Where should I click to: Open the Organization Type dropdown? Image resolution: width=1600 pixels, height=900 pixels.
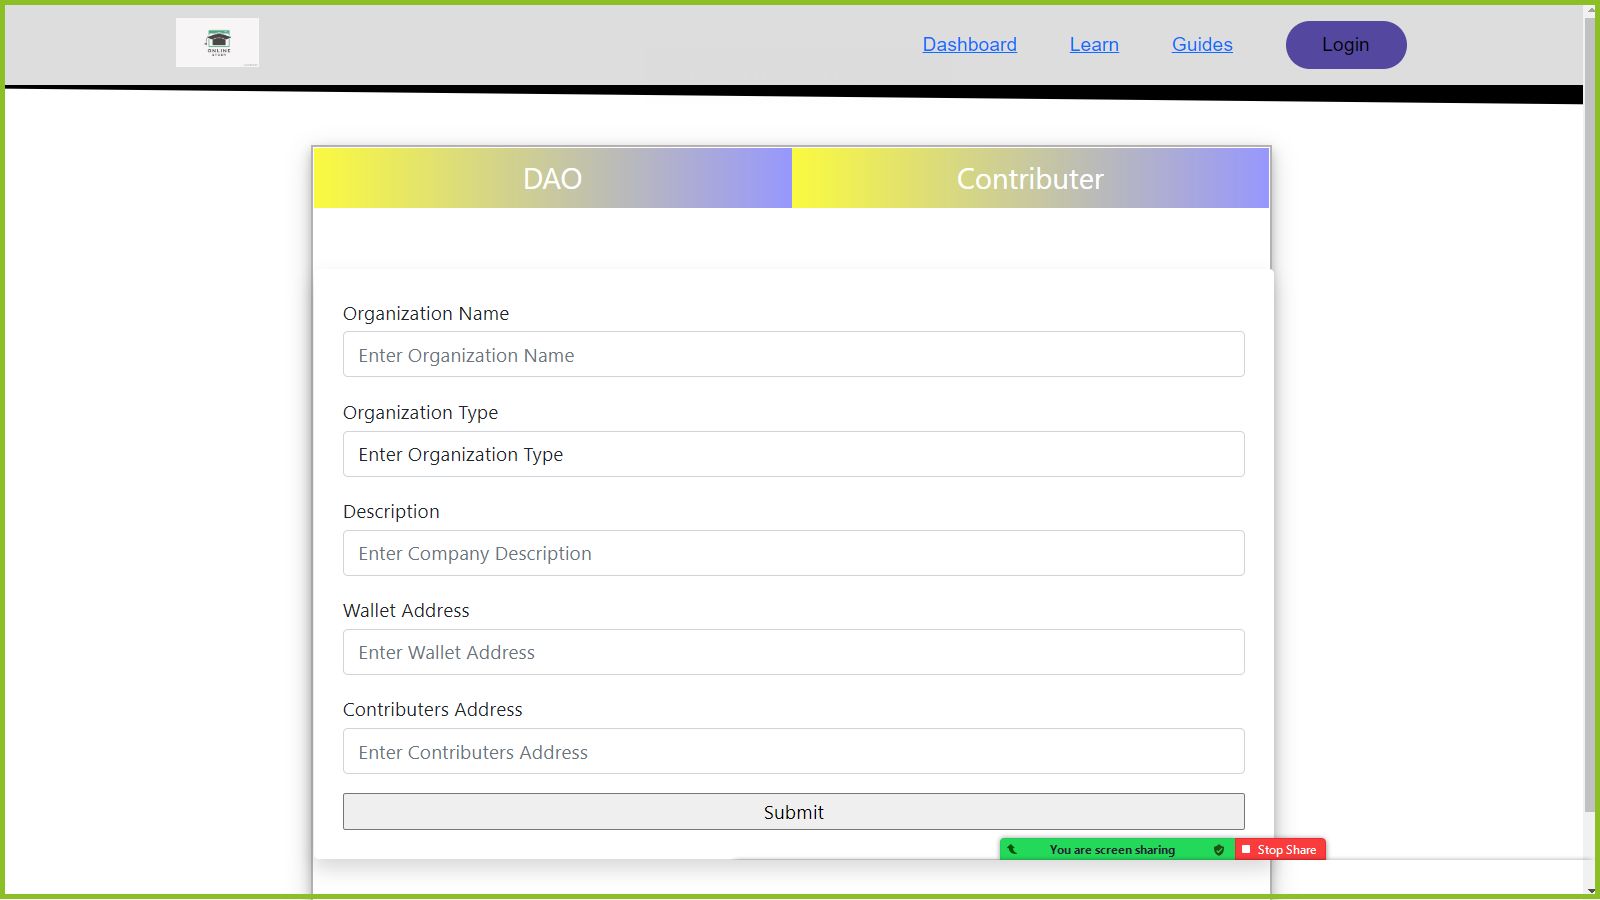tap(794, 454)
